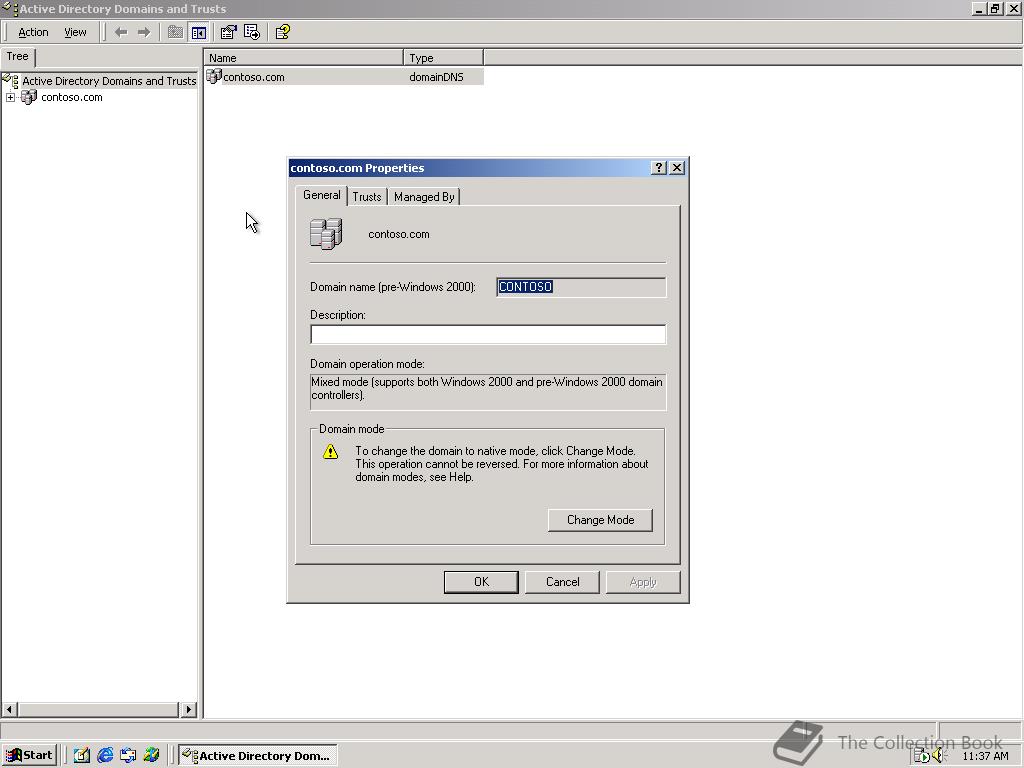The height and width of the screenshot is (768, 1024).
Task: Click the warning icon in Domain mode group
Action: click(330, 451)
